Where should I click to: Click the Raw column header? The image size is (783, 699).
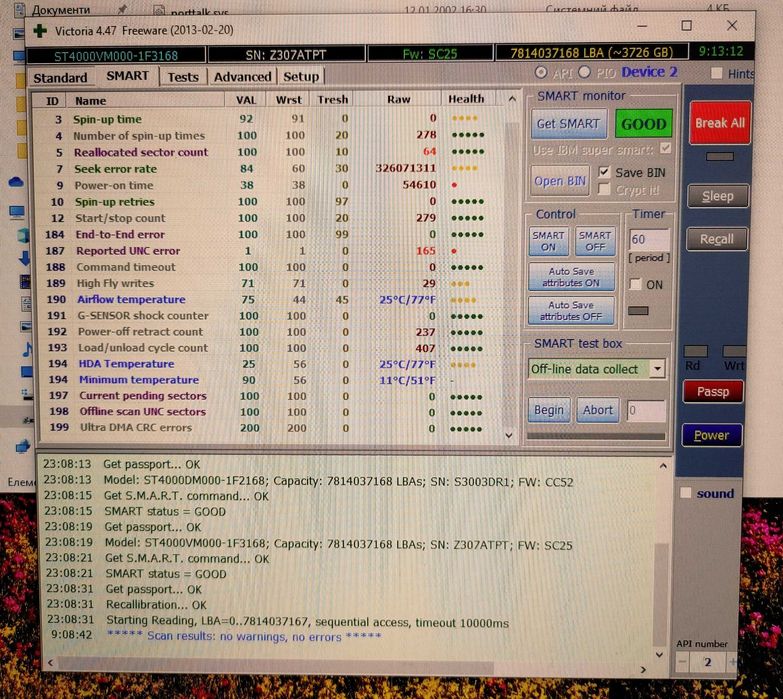coord(398,99)
